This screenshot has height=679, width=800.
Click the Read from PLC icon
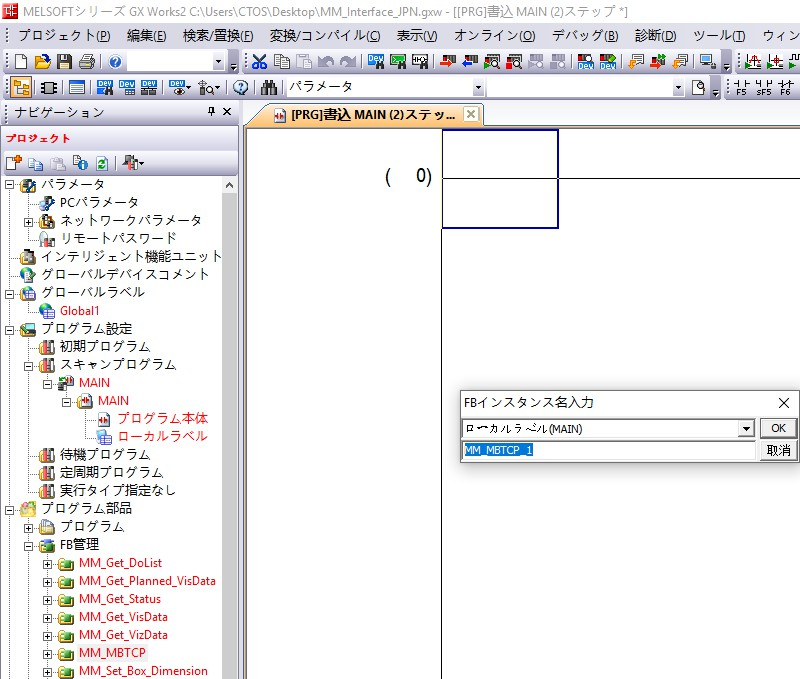470,62
